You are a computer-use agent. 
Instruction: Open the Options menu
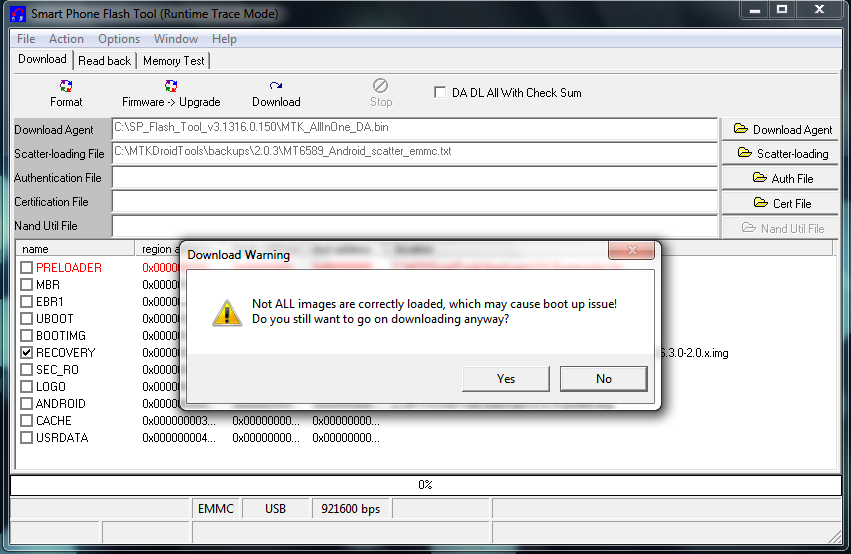119,39
